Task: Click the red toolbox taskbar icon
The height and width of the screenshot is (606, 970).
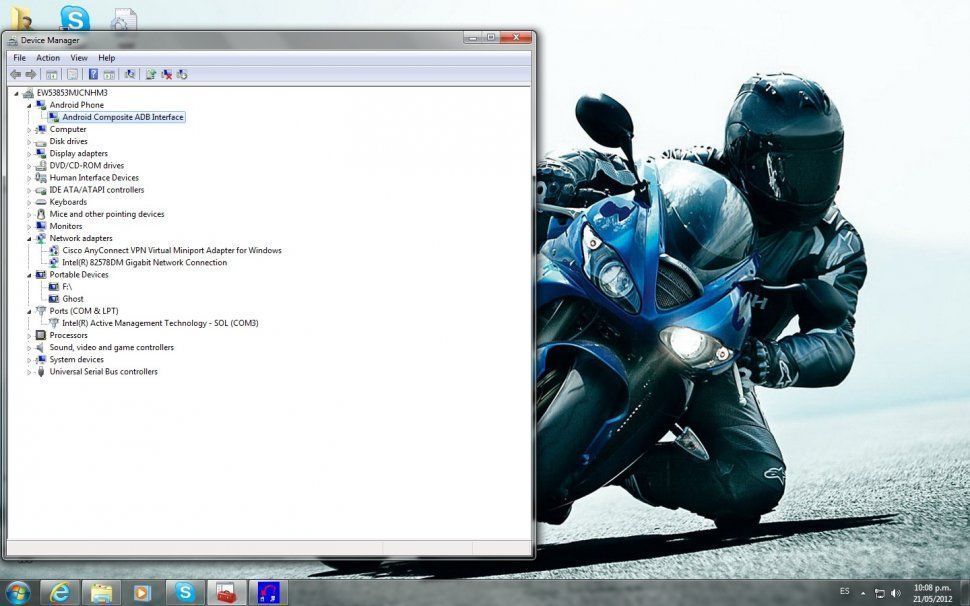Action: tap(226, 592)
